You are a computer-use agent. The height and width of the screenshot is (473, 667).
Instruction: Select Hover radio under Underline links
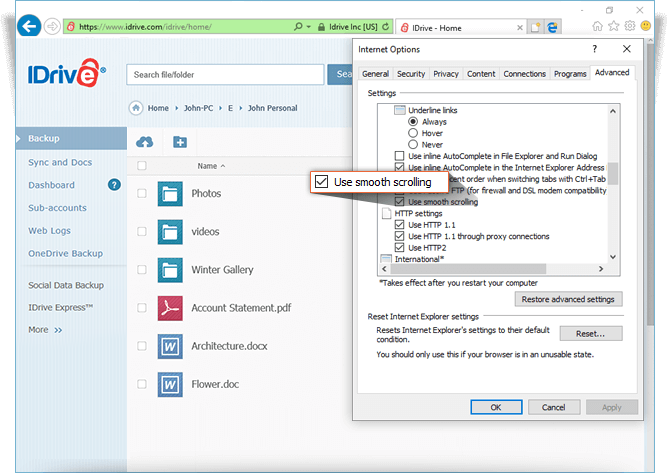[413, 133]
